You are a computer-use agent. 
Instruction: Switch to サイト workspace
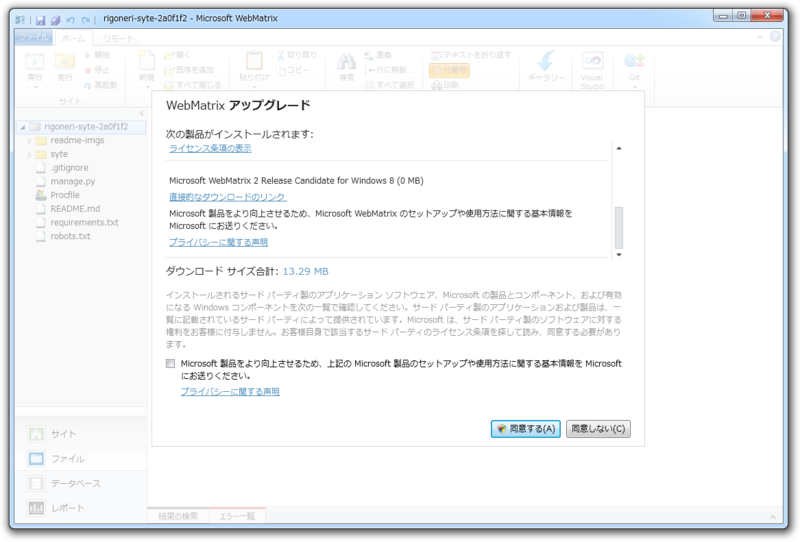pyautogui.click(x=63, y=434)
